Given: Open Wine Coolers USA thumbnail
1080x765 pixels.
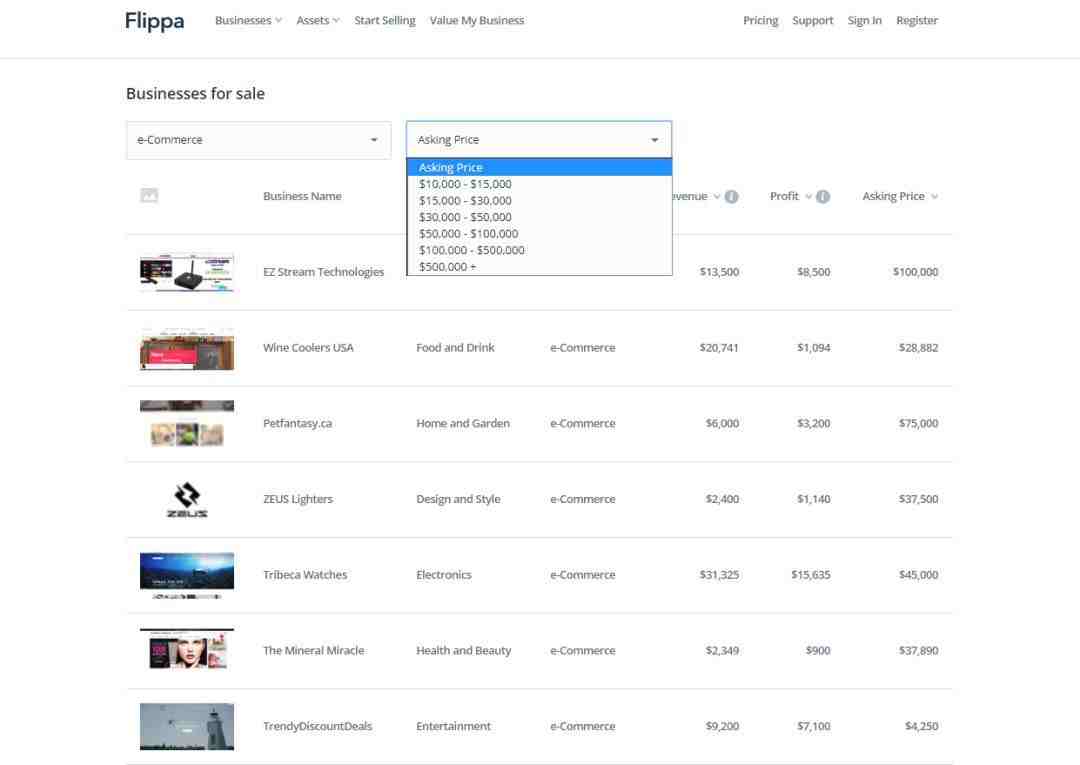Looking at the screenshot, I should click(x=187, y=349).
